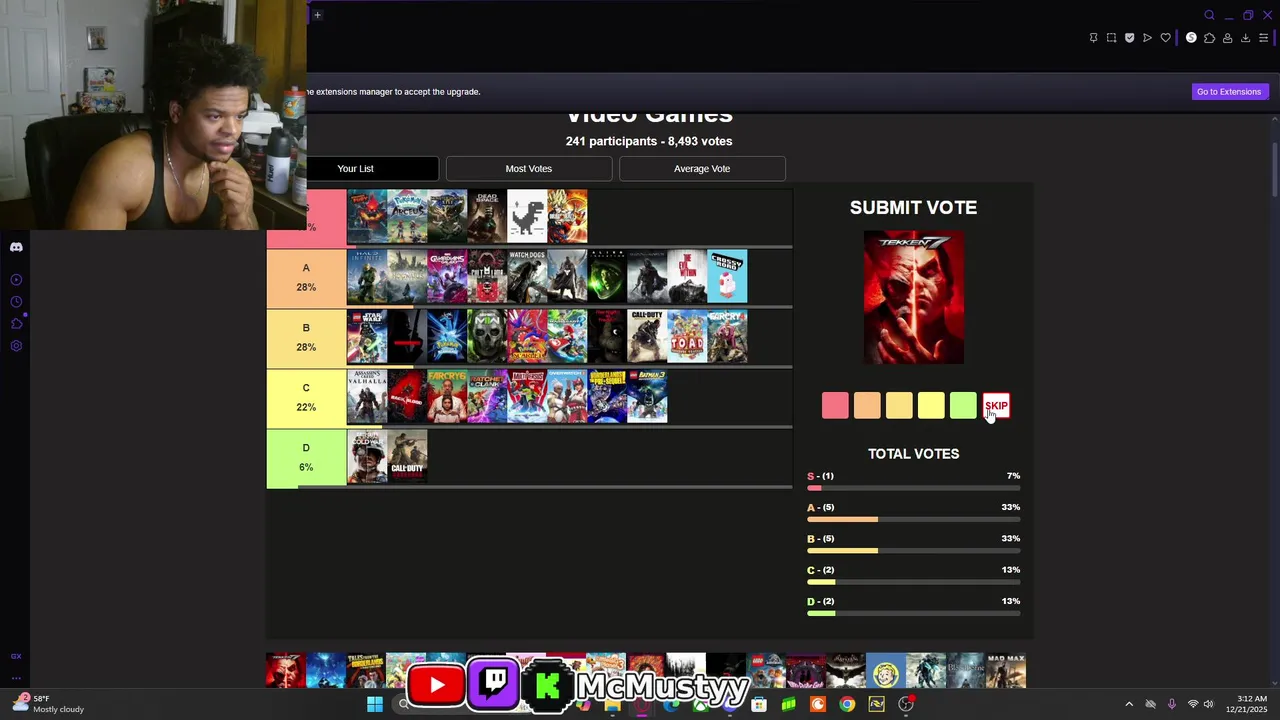Select Mario Kart 8 cover in B tier
The image size is (1280, 720).
pyautogui.click(x=567, y=336)
